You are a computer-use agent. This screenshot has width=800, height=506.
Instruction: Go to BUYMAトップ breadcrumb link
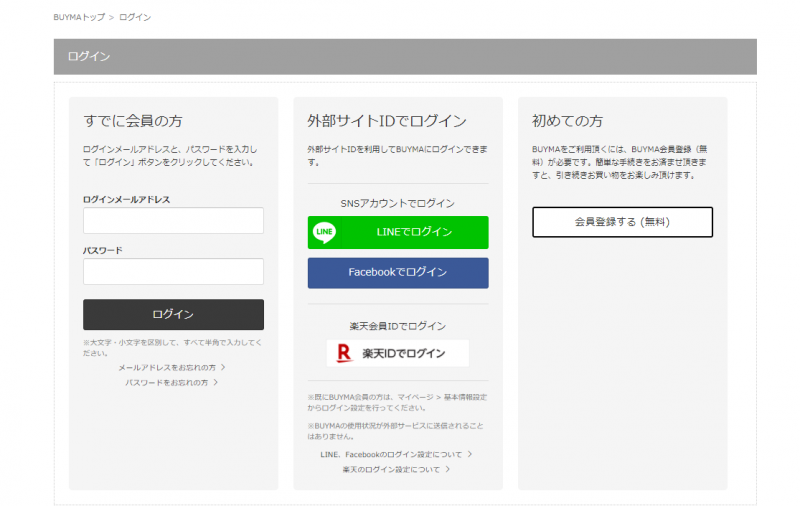click(78, 18)
